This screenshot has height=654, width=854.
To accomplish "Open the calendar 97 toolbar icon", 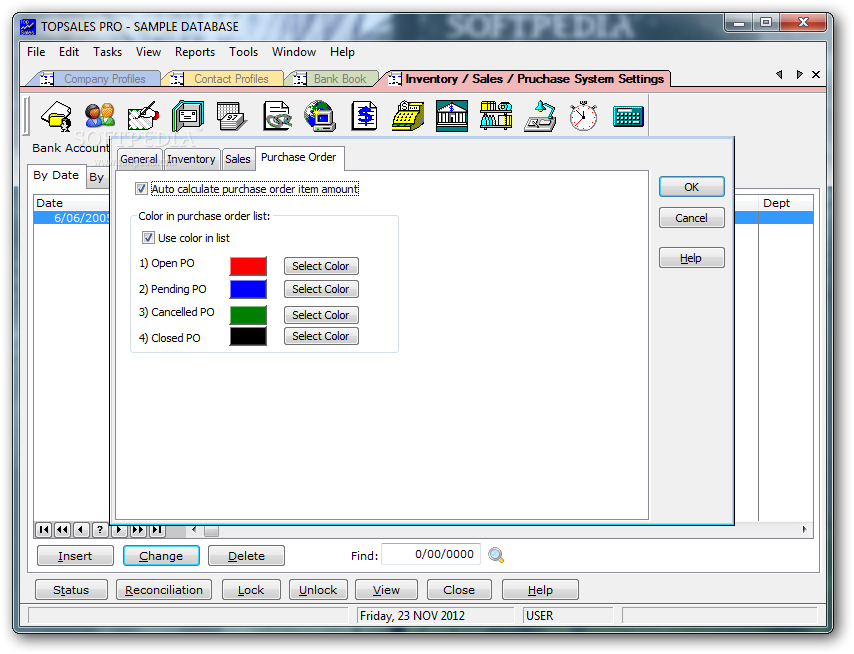I will pyautogui.click(x=231, y=116).
